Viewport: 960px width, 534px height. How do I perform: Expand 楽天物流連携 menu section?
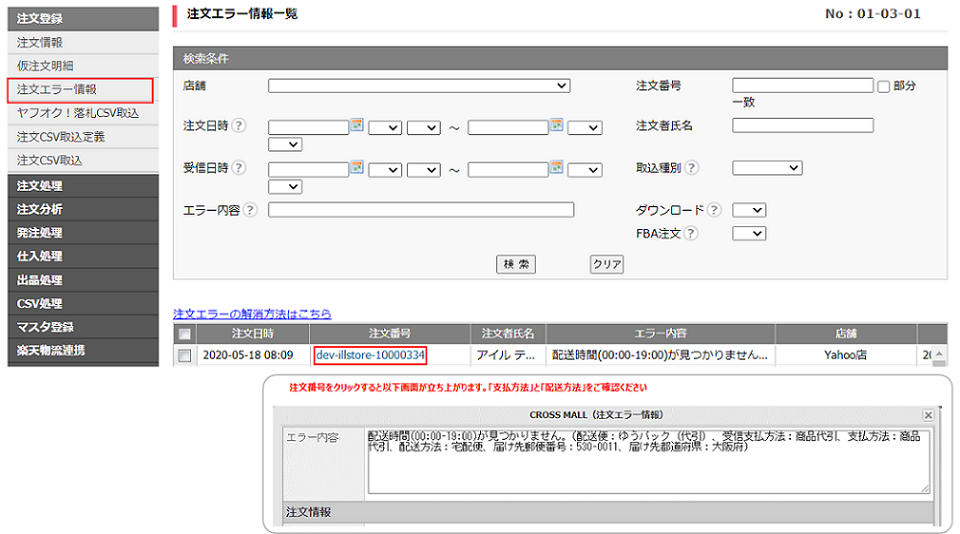(x=83, y=350)
